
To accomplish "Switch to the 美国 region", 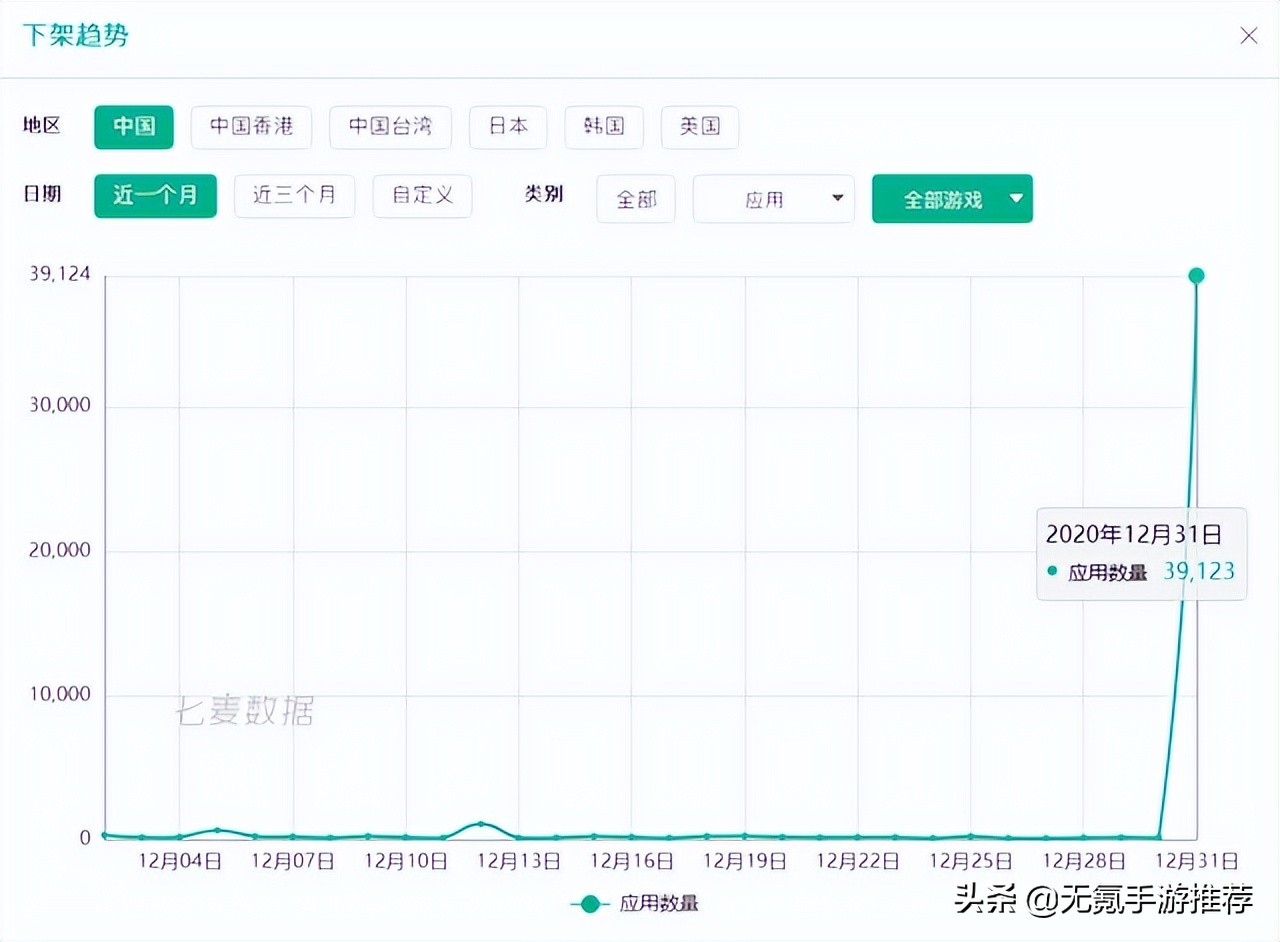I will tap(699, 127).
